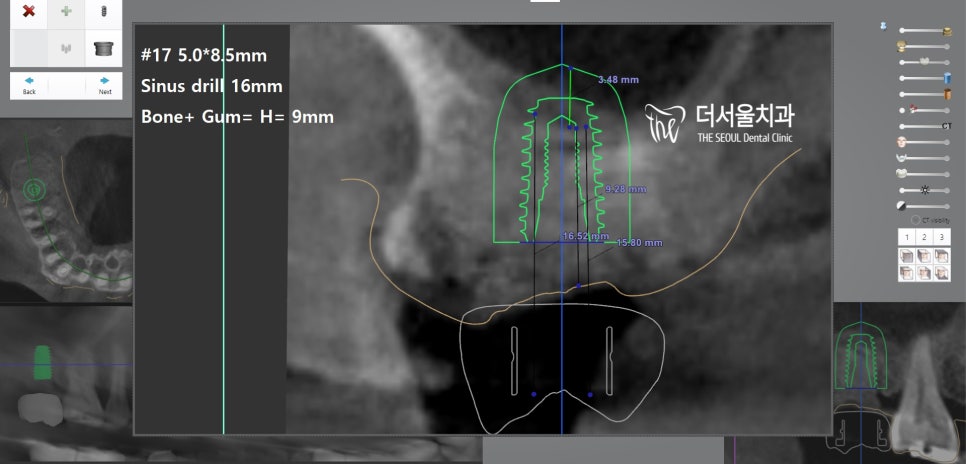
Task: Select view preset 1
Action: 906,237
